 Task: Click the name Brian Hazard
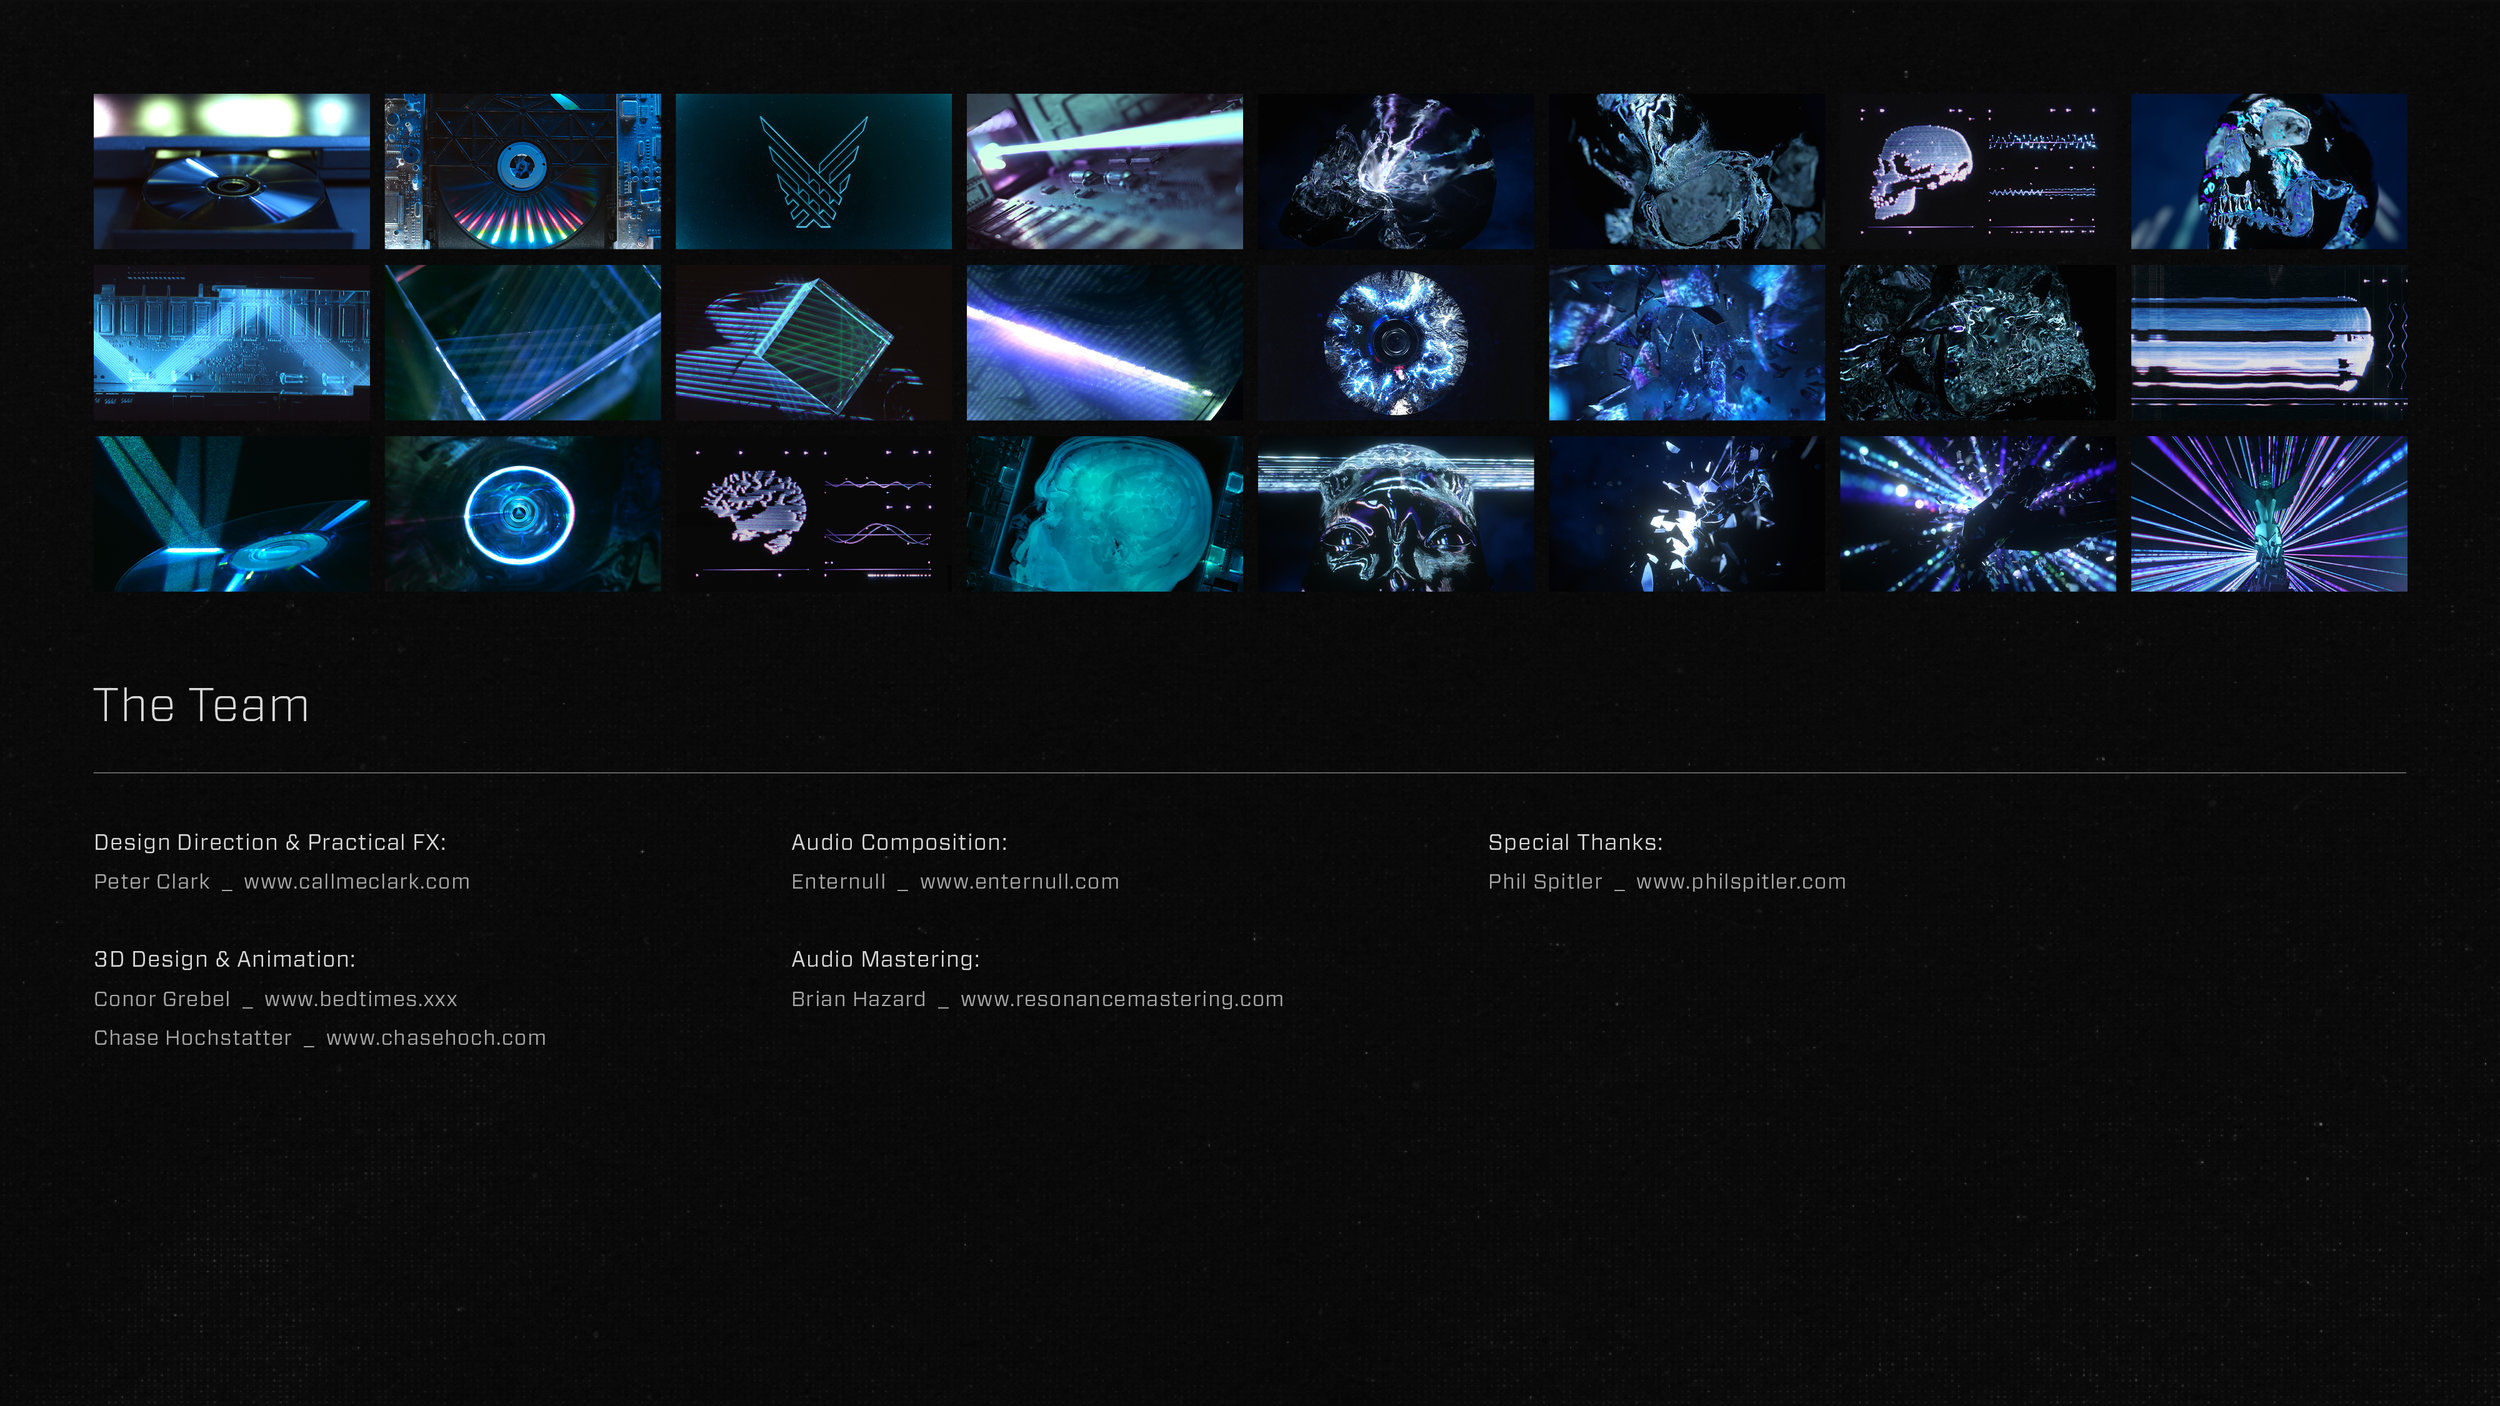pyautogui.click(x=858, y=998)
